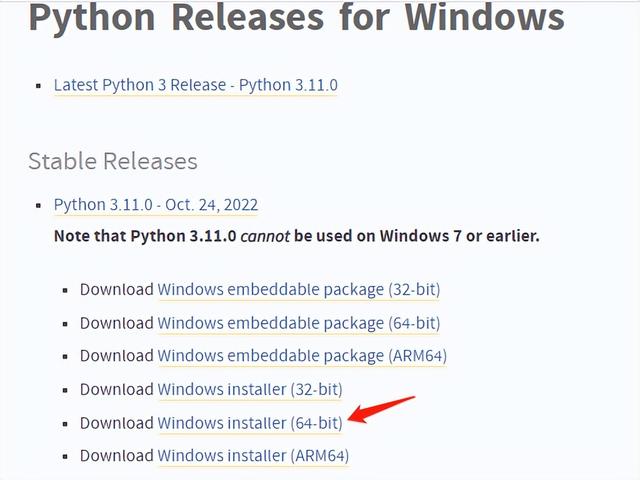Click bullet beside Latest Python 3 Release
Image resolution: width=640 pixels, height=480 pixels.
click(x=39, y=86)
